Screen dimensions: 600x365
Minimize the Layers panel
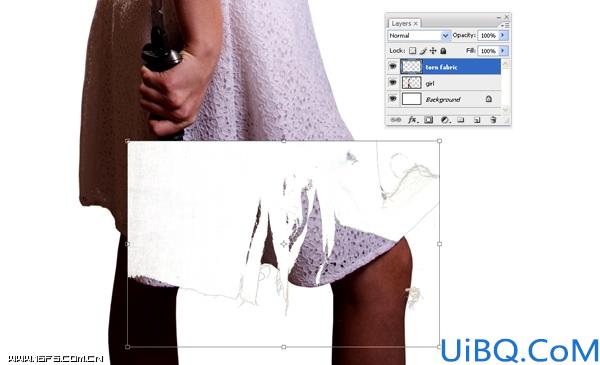click(x=499, y=17)
